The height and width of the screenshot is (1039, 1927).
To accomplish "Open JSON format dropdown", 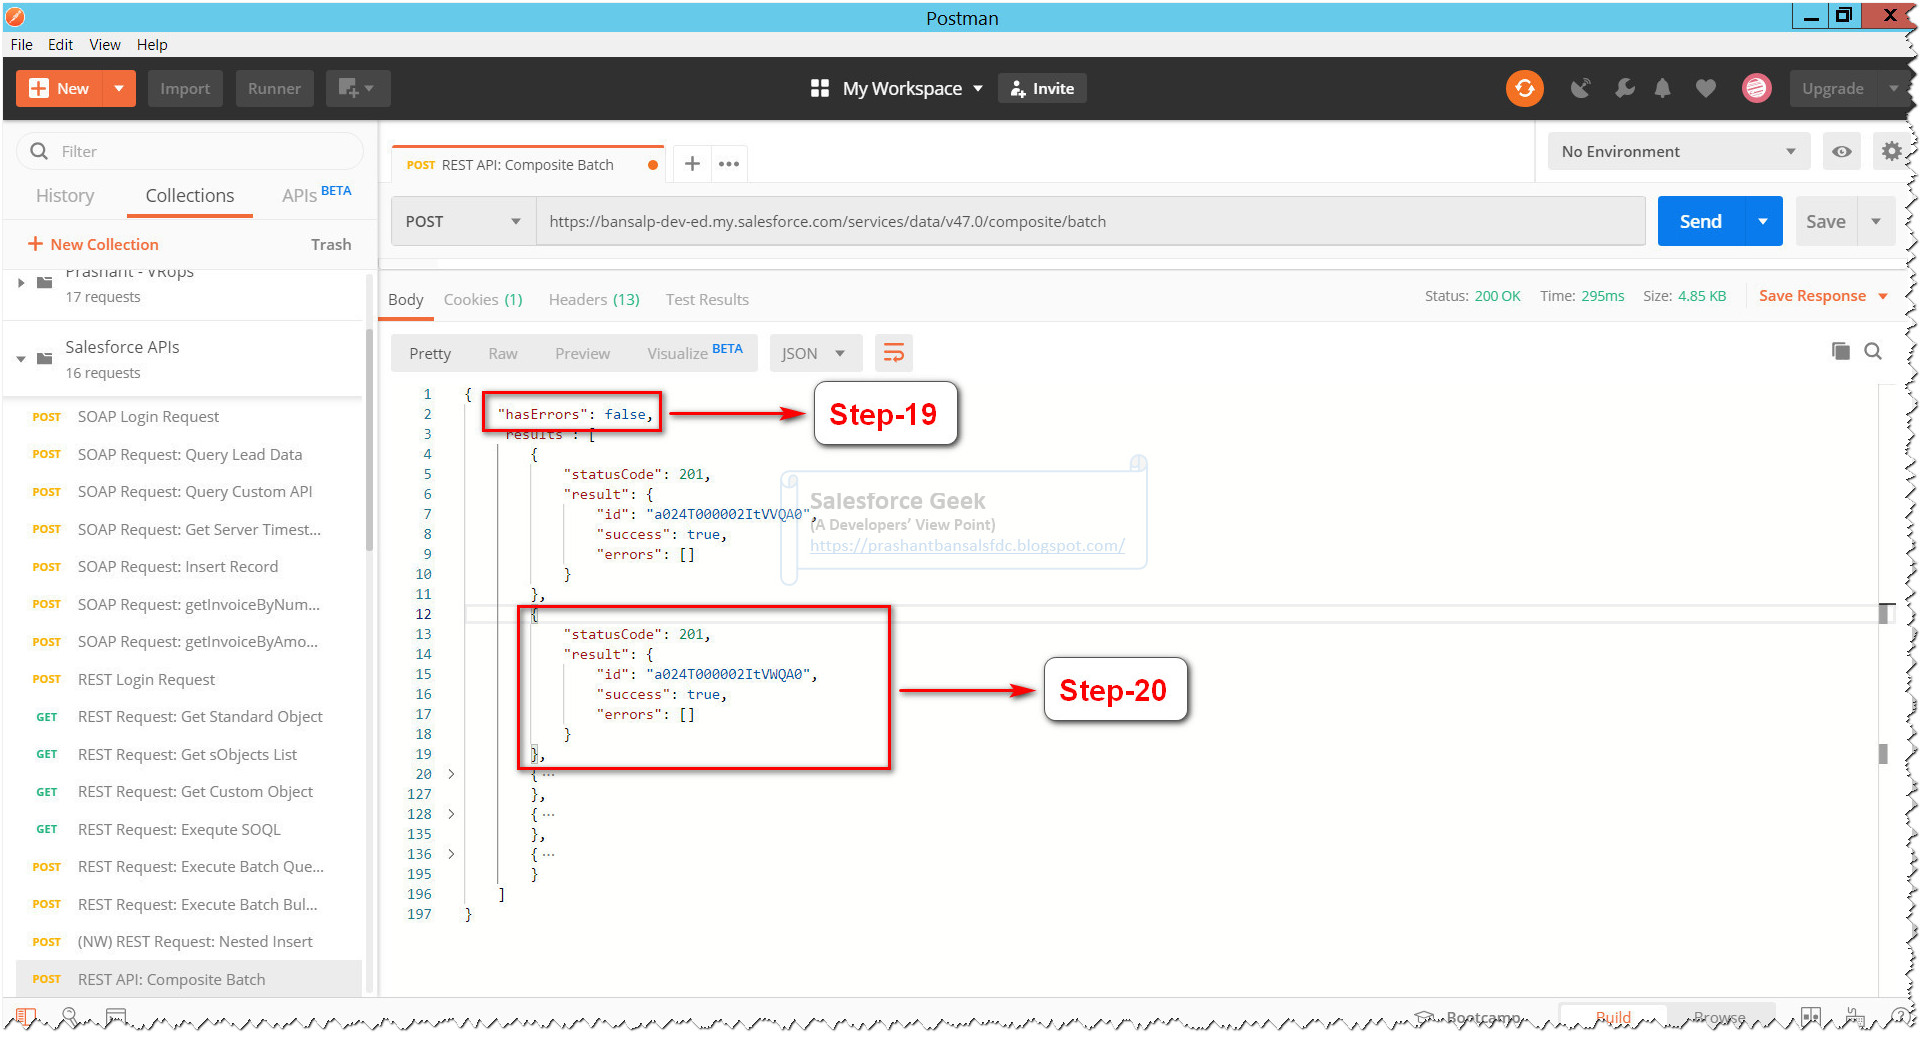I will [815, 353].
